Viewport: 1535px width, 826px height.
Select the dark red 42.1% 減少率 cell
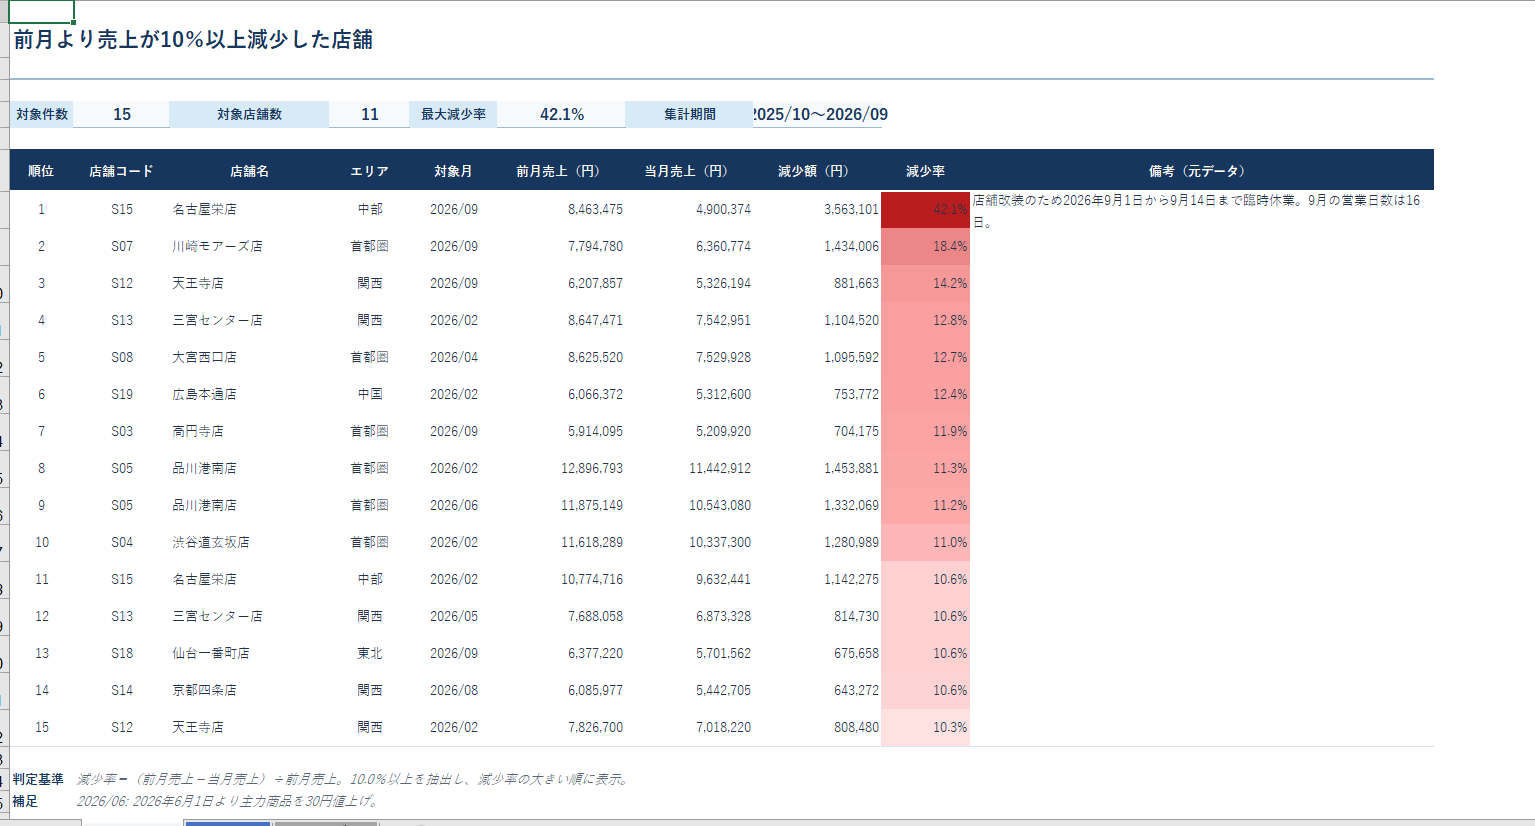coord(925,209)
